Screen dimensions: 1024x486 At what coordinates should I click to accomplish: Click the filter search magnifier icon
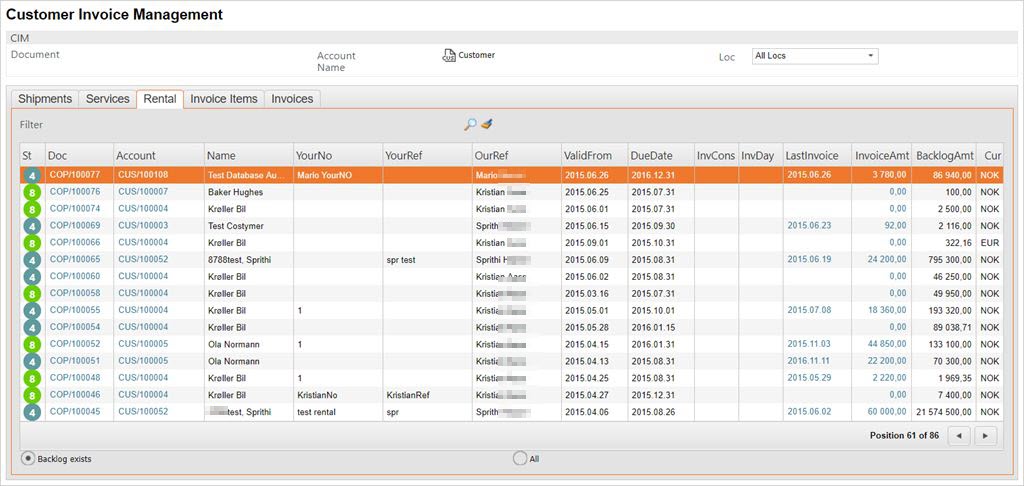point(470,125)
